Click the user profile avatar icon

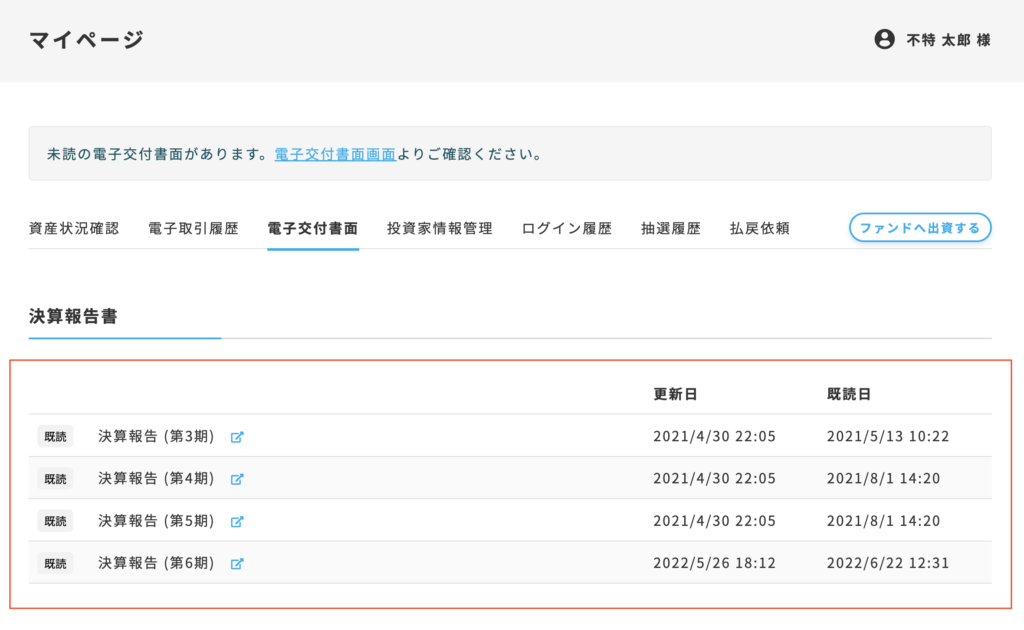click(884, 40)
